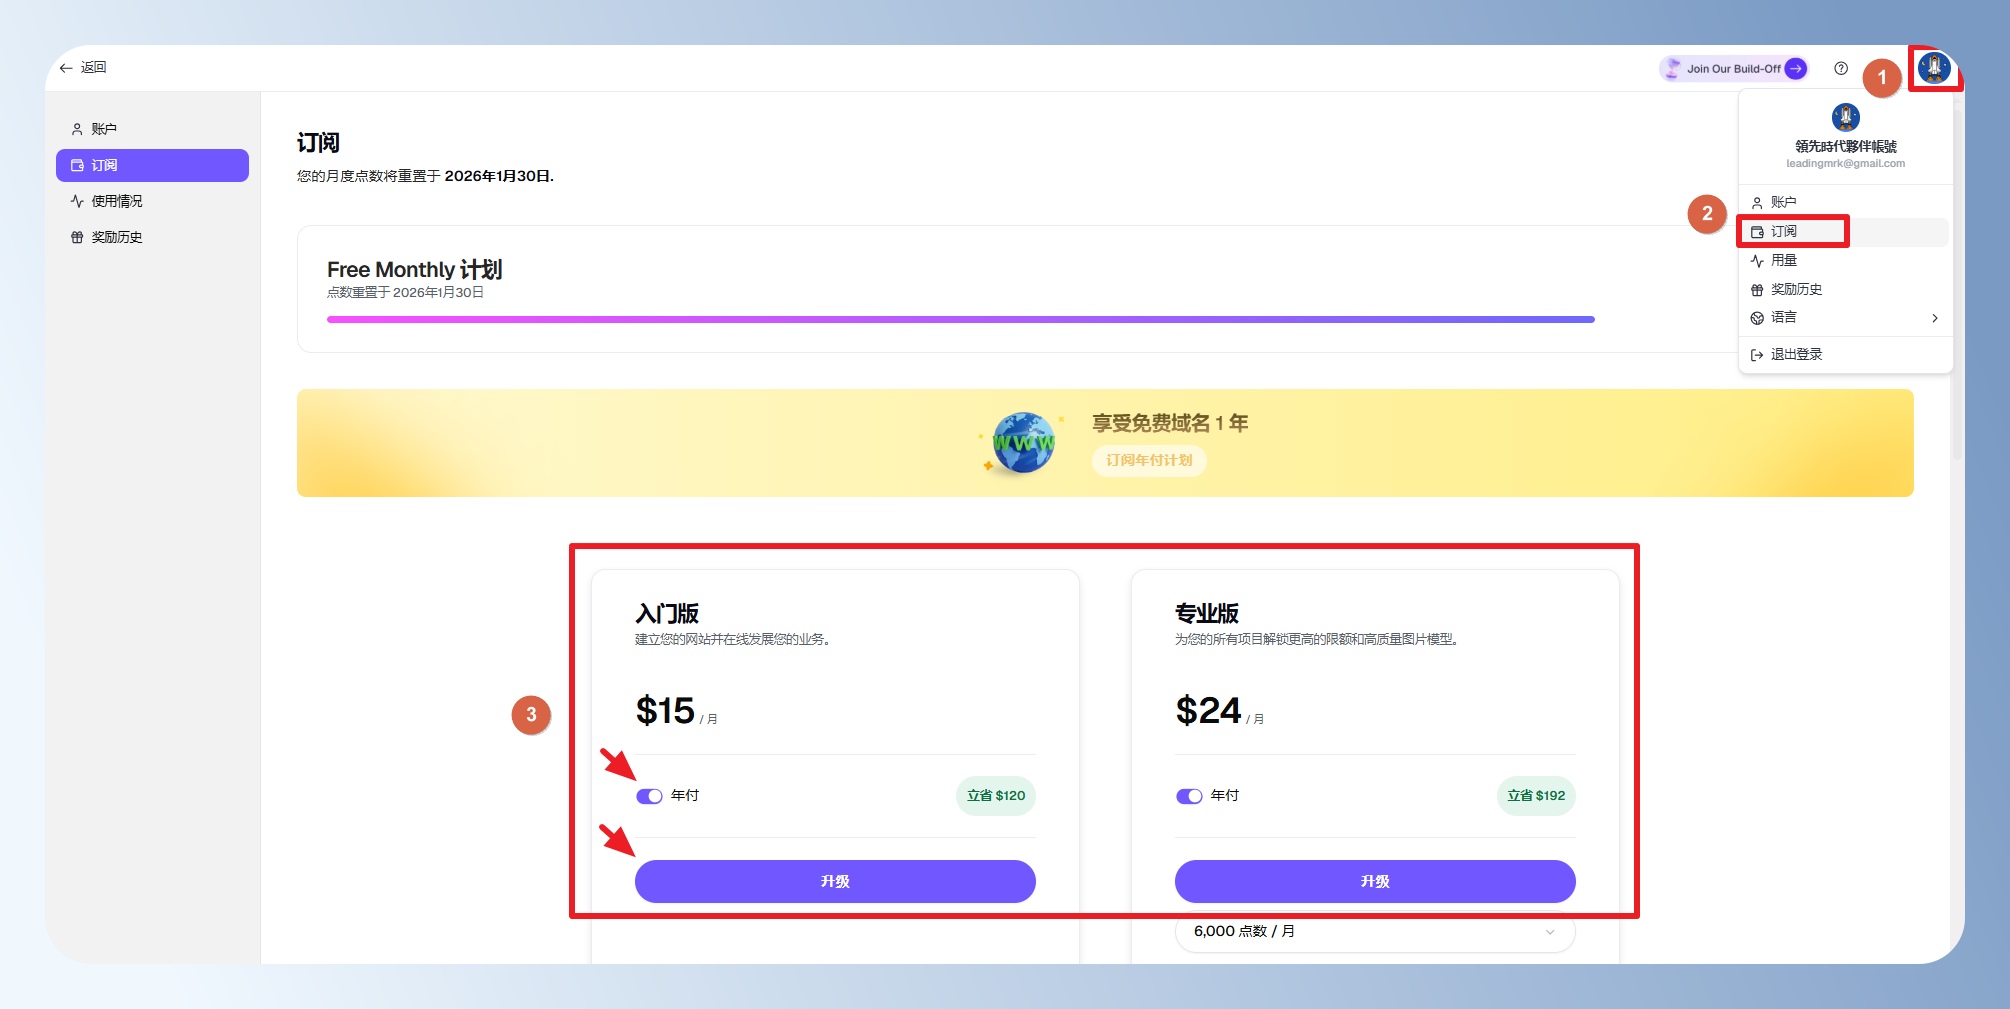The image size is (2010, 1009).
Task: Click the back arrow icon labeled 返回
Action: (x=66, y=68)
